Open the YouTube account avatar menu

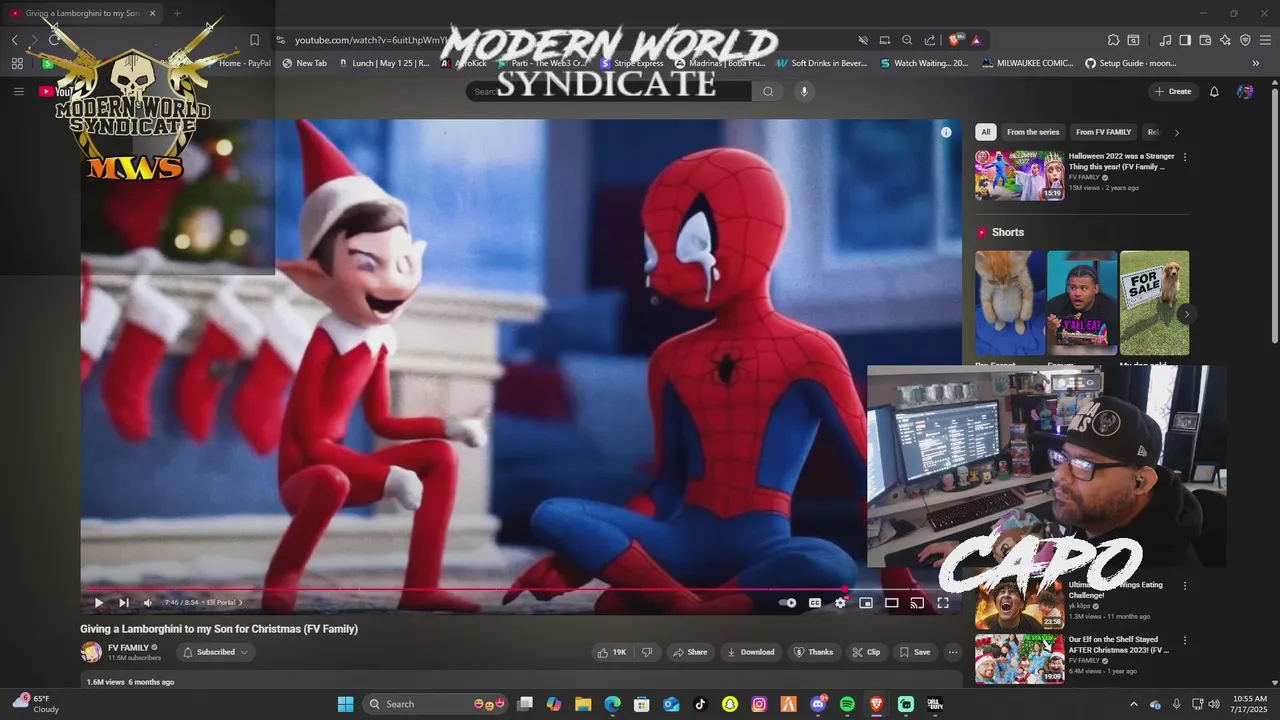click(x=1245, y=91)
